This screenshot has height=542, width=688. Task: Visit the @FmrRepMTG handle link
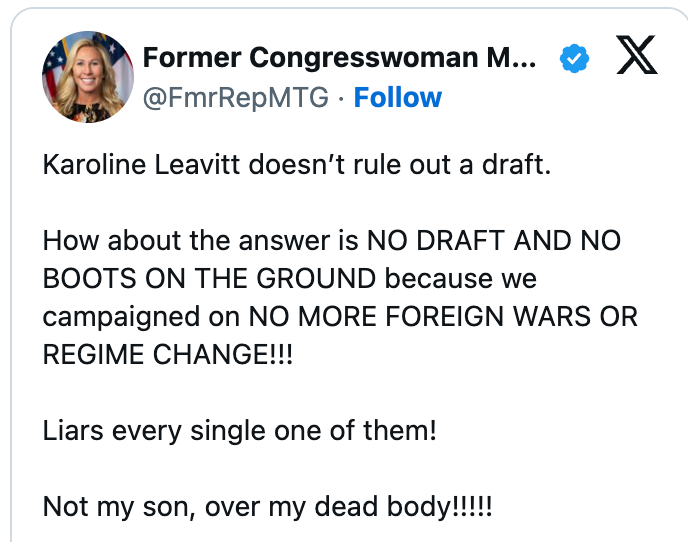[235, 98]
